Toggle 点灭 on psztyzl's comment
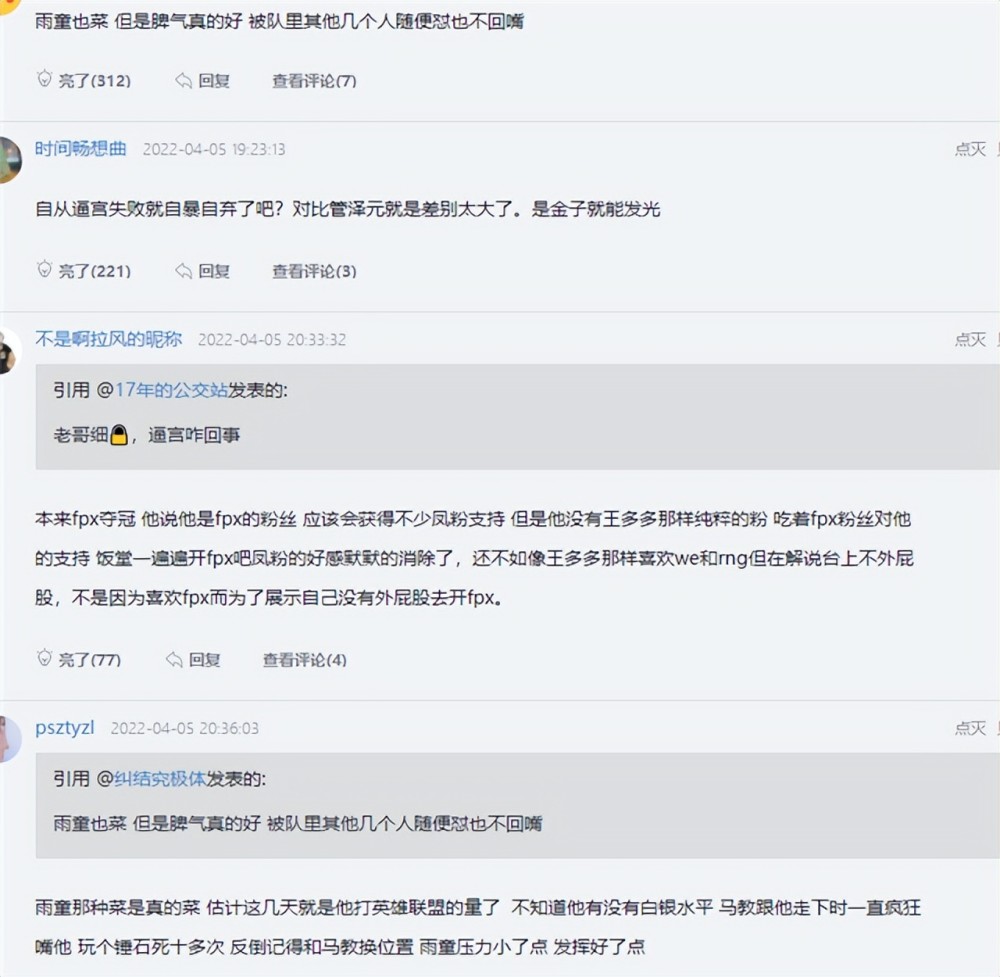1000x977 pixels. pyautogui.click(x=969, y=728)
